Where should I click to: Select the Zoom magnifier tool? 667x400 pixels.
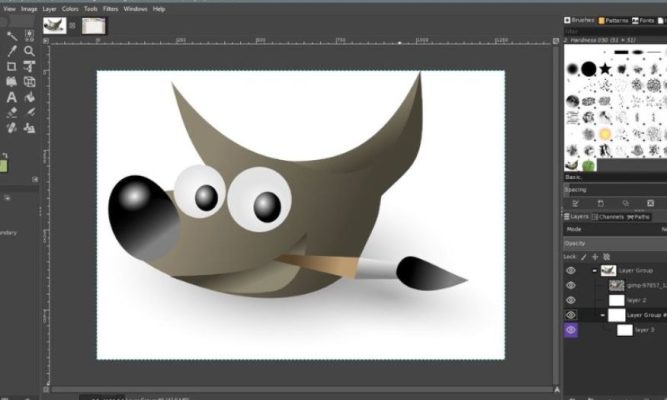point(30,51)
